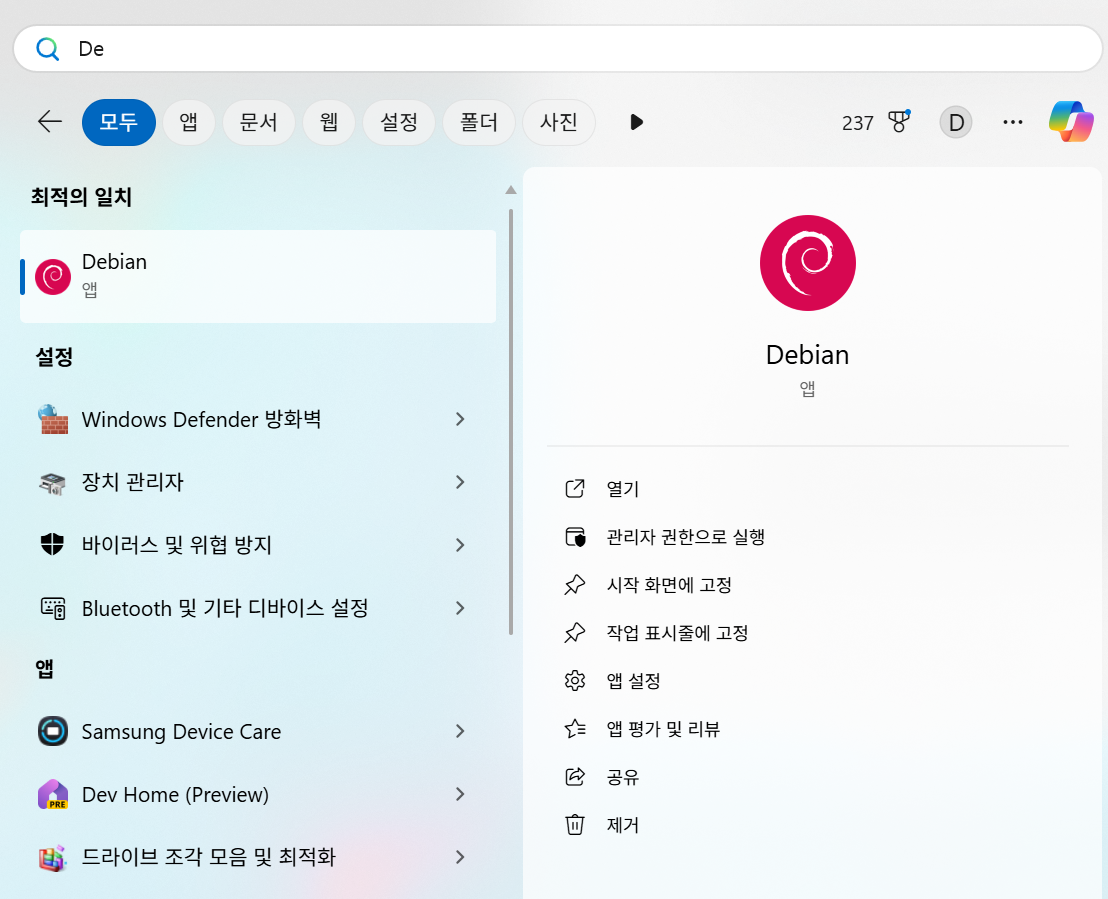Click the search input field containing 'De'
This screenshot has height=899, width=1108.
pyautogui.click(x=558, y=49)
